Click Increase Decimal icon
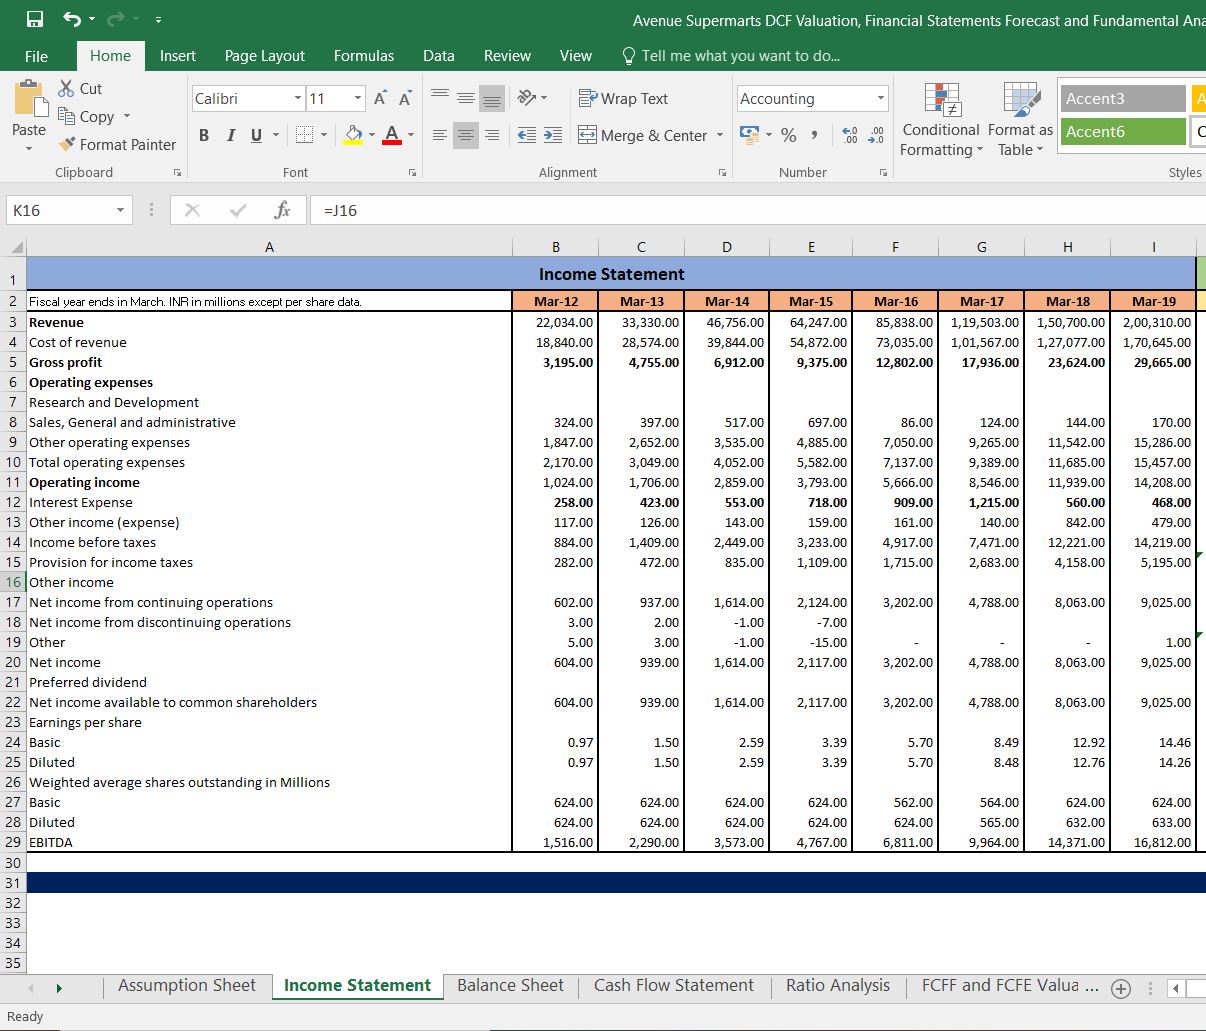 [x=850, y=135]
